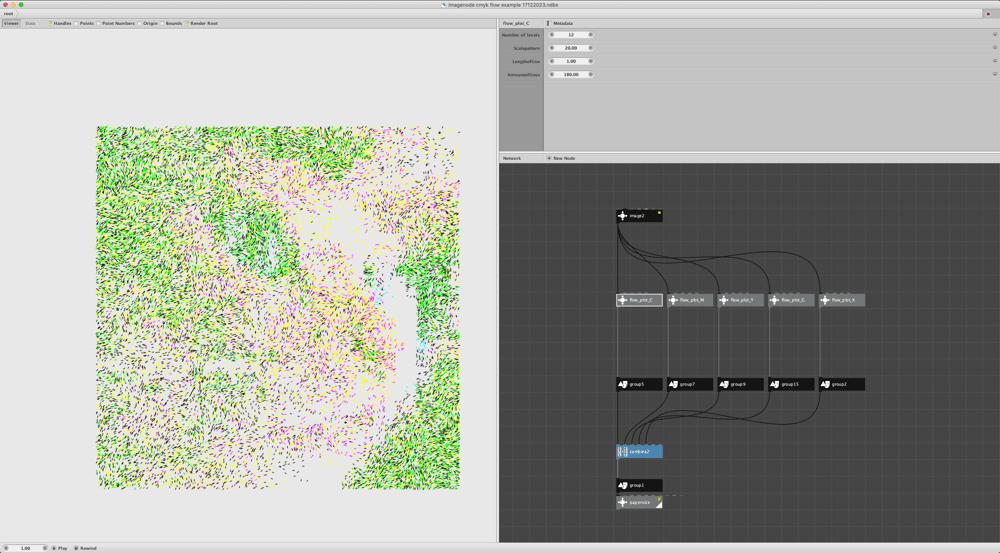The width and height of the screenshot is (1000, 553).
Task: Enable the Points checkbox
Action: click(x=76, y=23)
